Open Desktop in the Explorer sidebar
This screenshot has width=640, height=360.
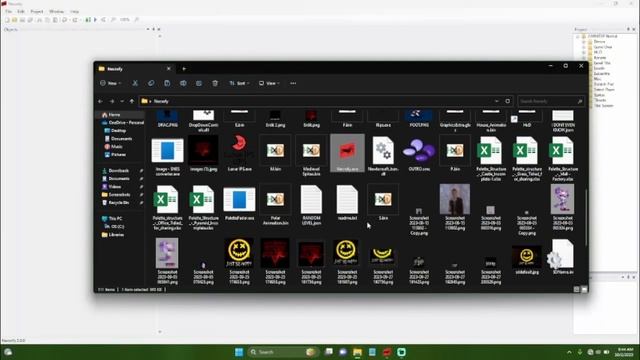[118, 131]
